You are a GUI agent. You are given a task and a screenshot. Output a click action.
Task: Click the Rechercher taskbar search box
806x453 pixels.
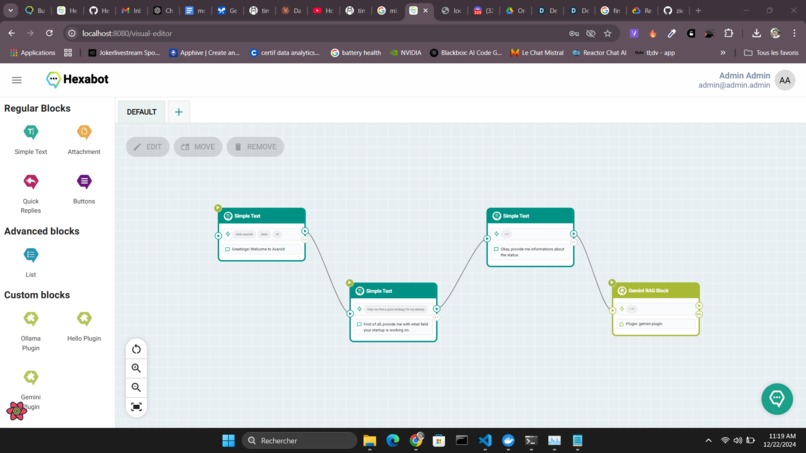299,441
